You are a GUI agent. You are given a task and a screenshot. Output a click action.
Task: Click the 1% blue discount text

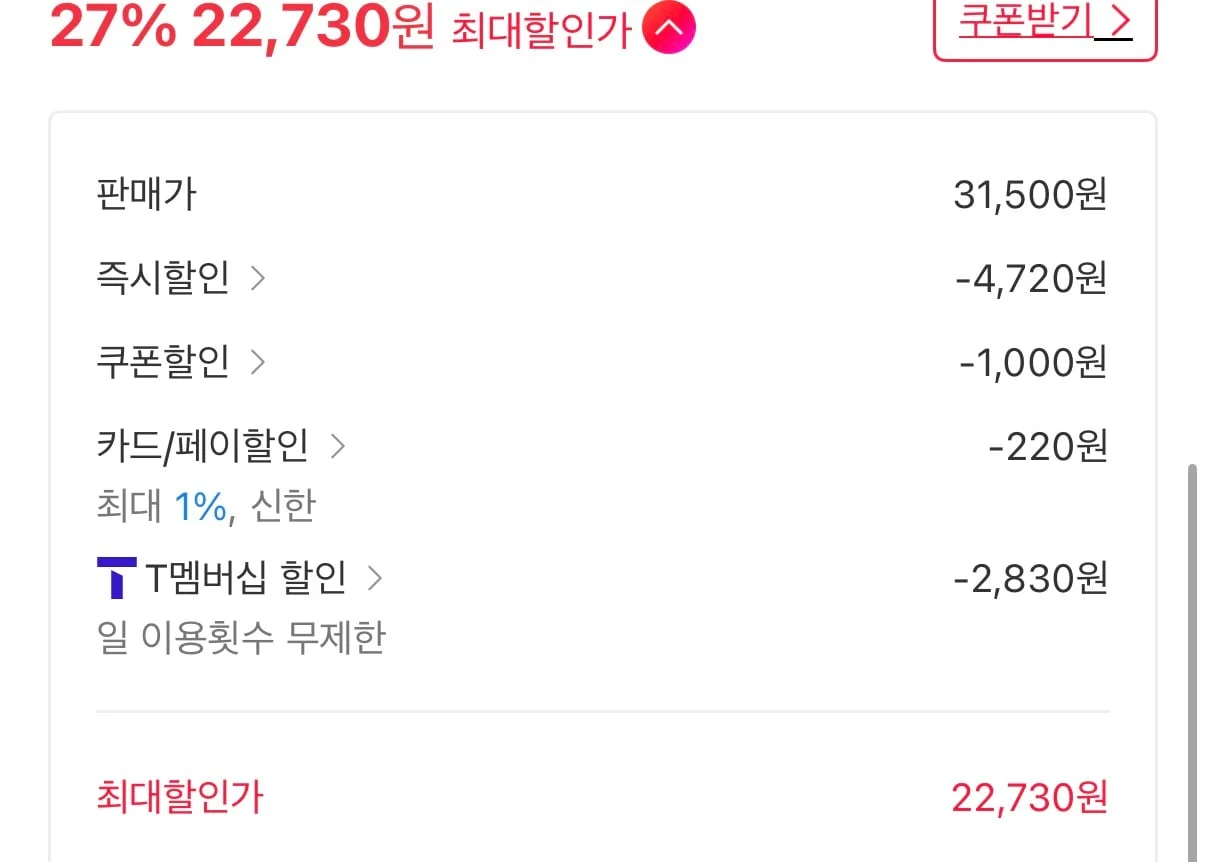point(200,507)
